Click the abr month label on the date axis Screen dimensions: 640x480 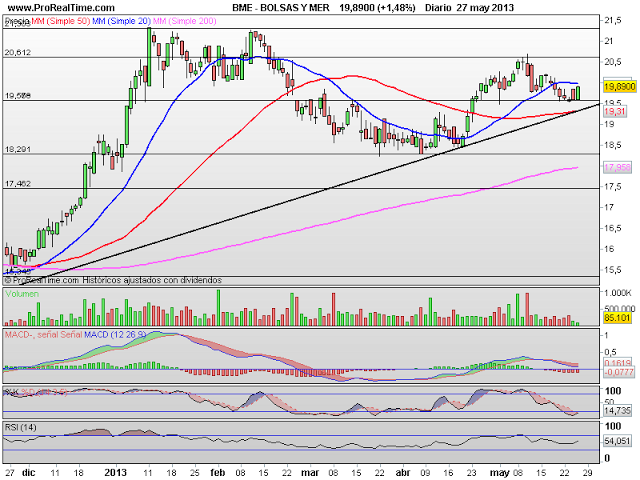(x=403, y=473)
